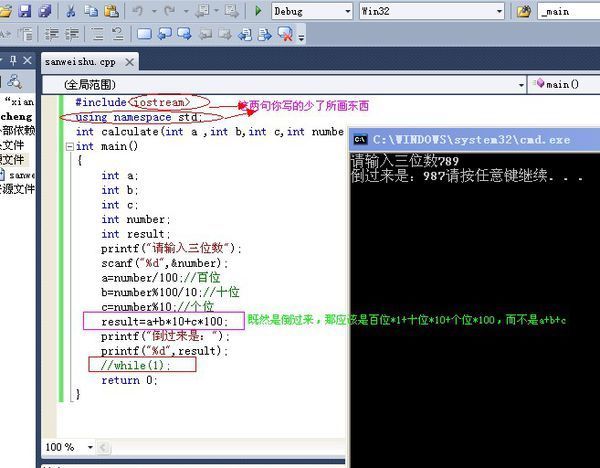Image resolution: width=600 pixels, height=468 pixels.
Task: Click '倒过来是: 987' output in cmd window
Action: pyautogui.click(x=398, y=176)
